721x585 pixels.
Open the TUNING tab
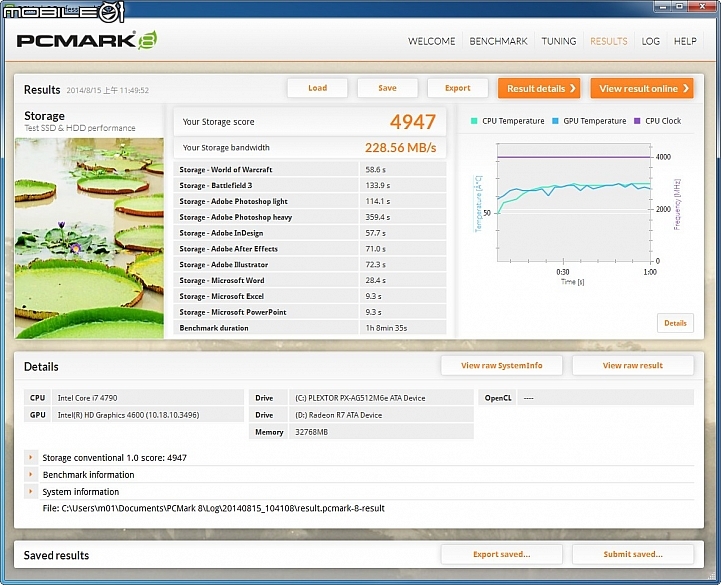pyautogui.click(x=559, y=41)
